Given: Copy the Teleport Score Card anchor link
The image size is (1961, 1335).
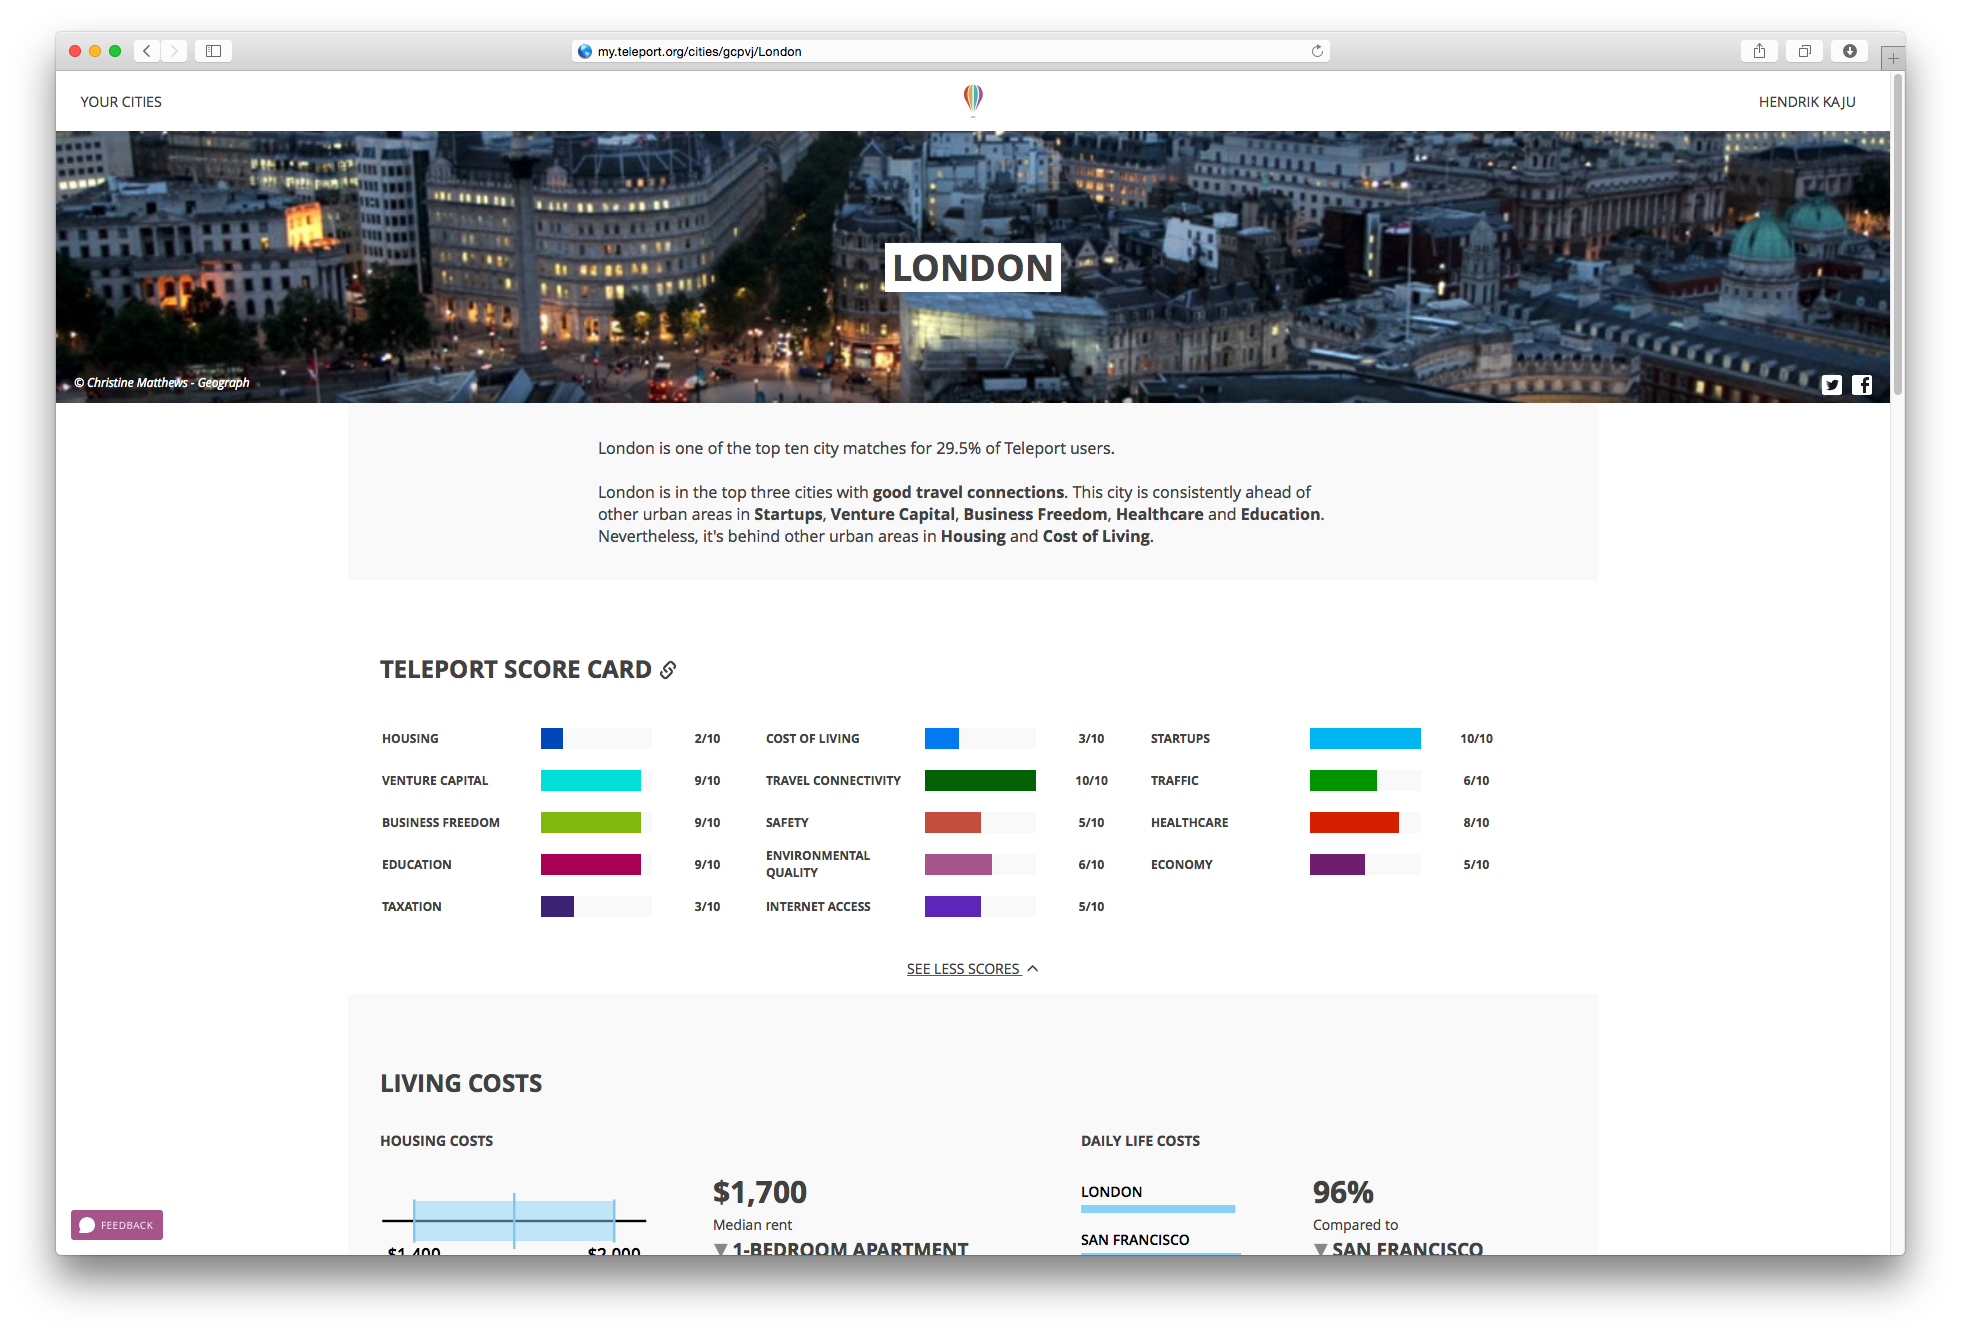Looking at the screenshot, I should click(668, 670).
